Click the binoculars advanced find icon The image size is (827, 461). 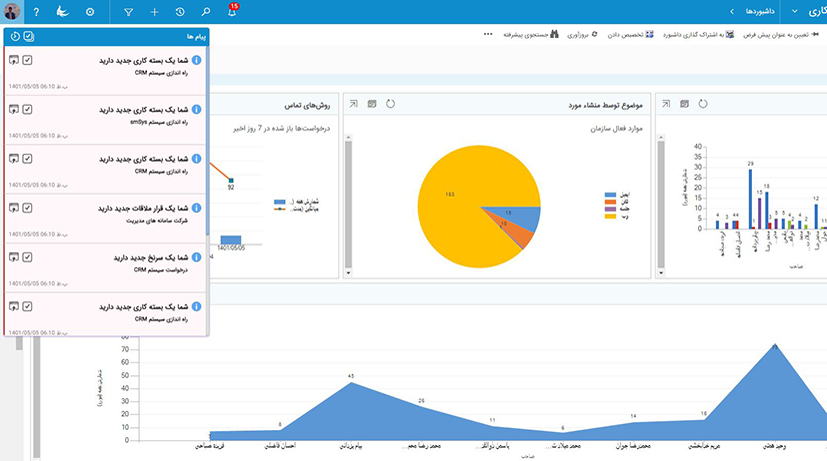pos(554,34)
